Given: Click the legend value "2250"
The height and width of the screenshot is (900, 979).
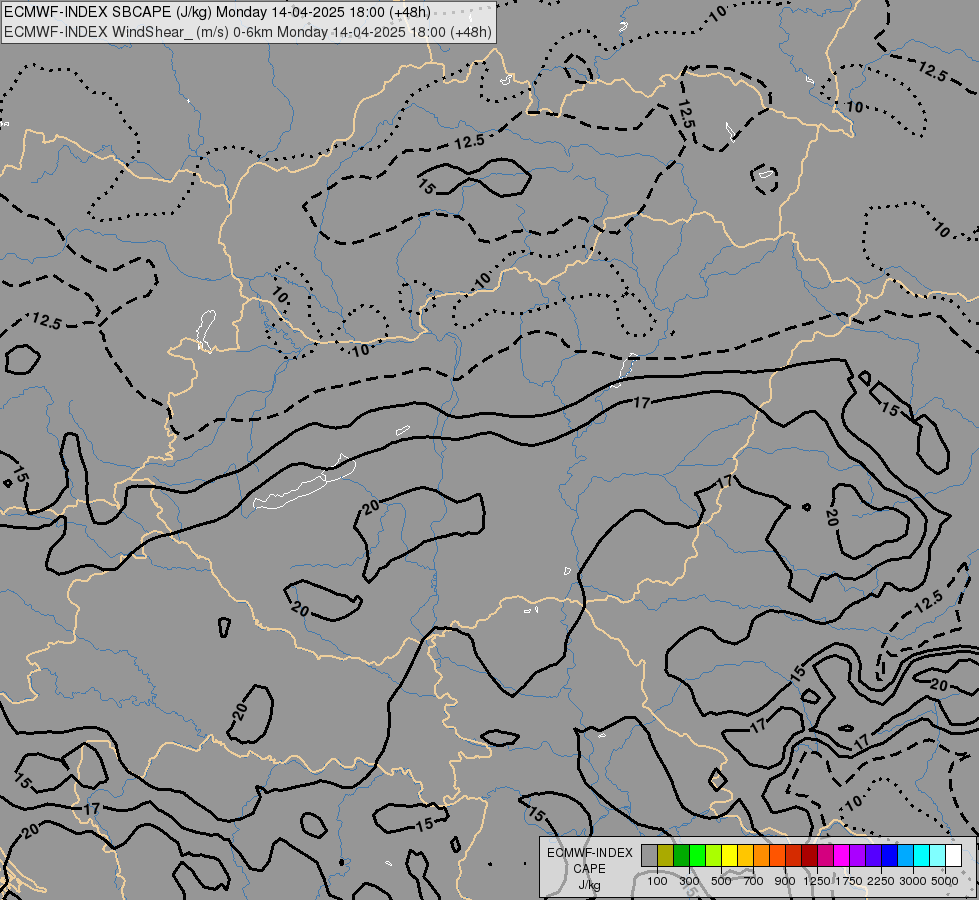Looking at the screenshot, I should pos(881,881).
